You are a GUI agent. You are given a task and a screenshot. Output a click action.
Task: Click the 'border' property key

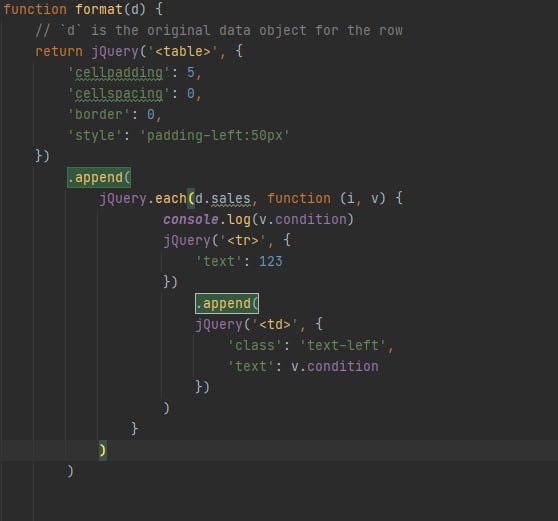click(99, 115)
